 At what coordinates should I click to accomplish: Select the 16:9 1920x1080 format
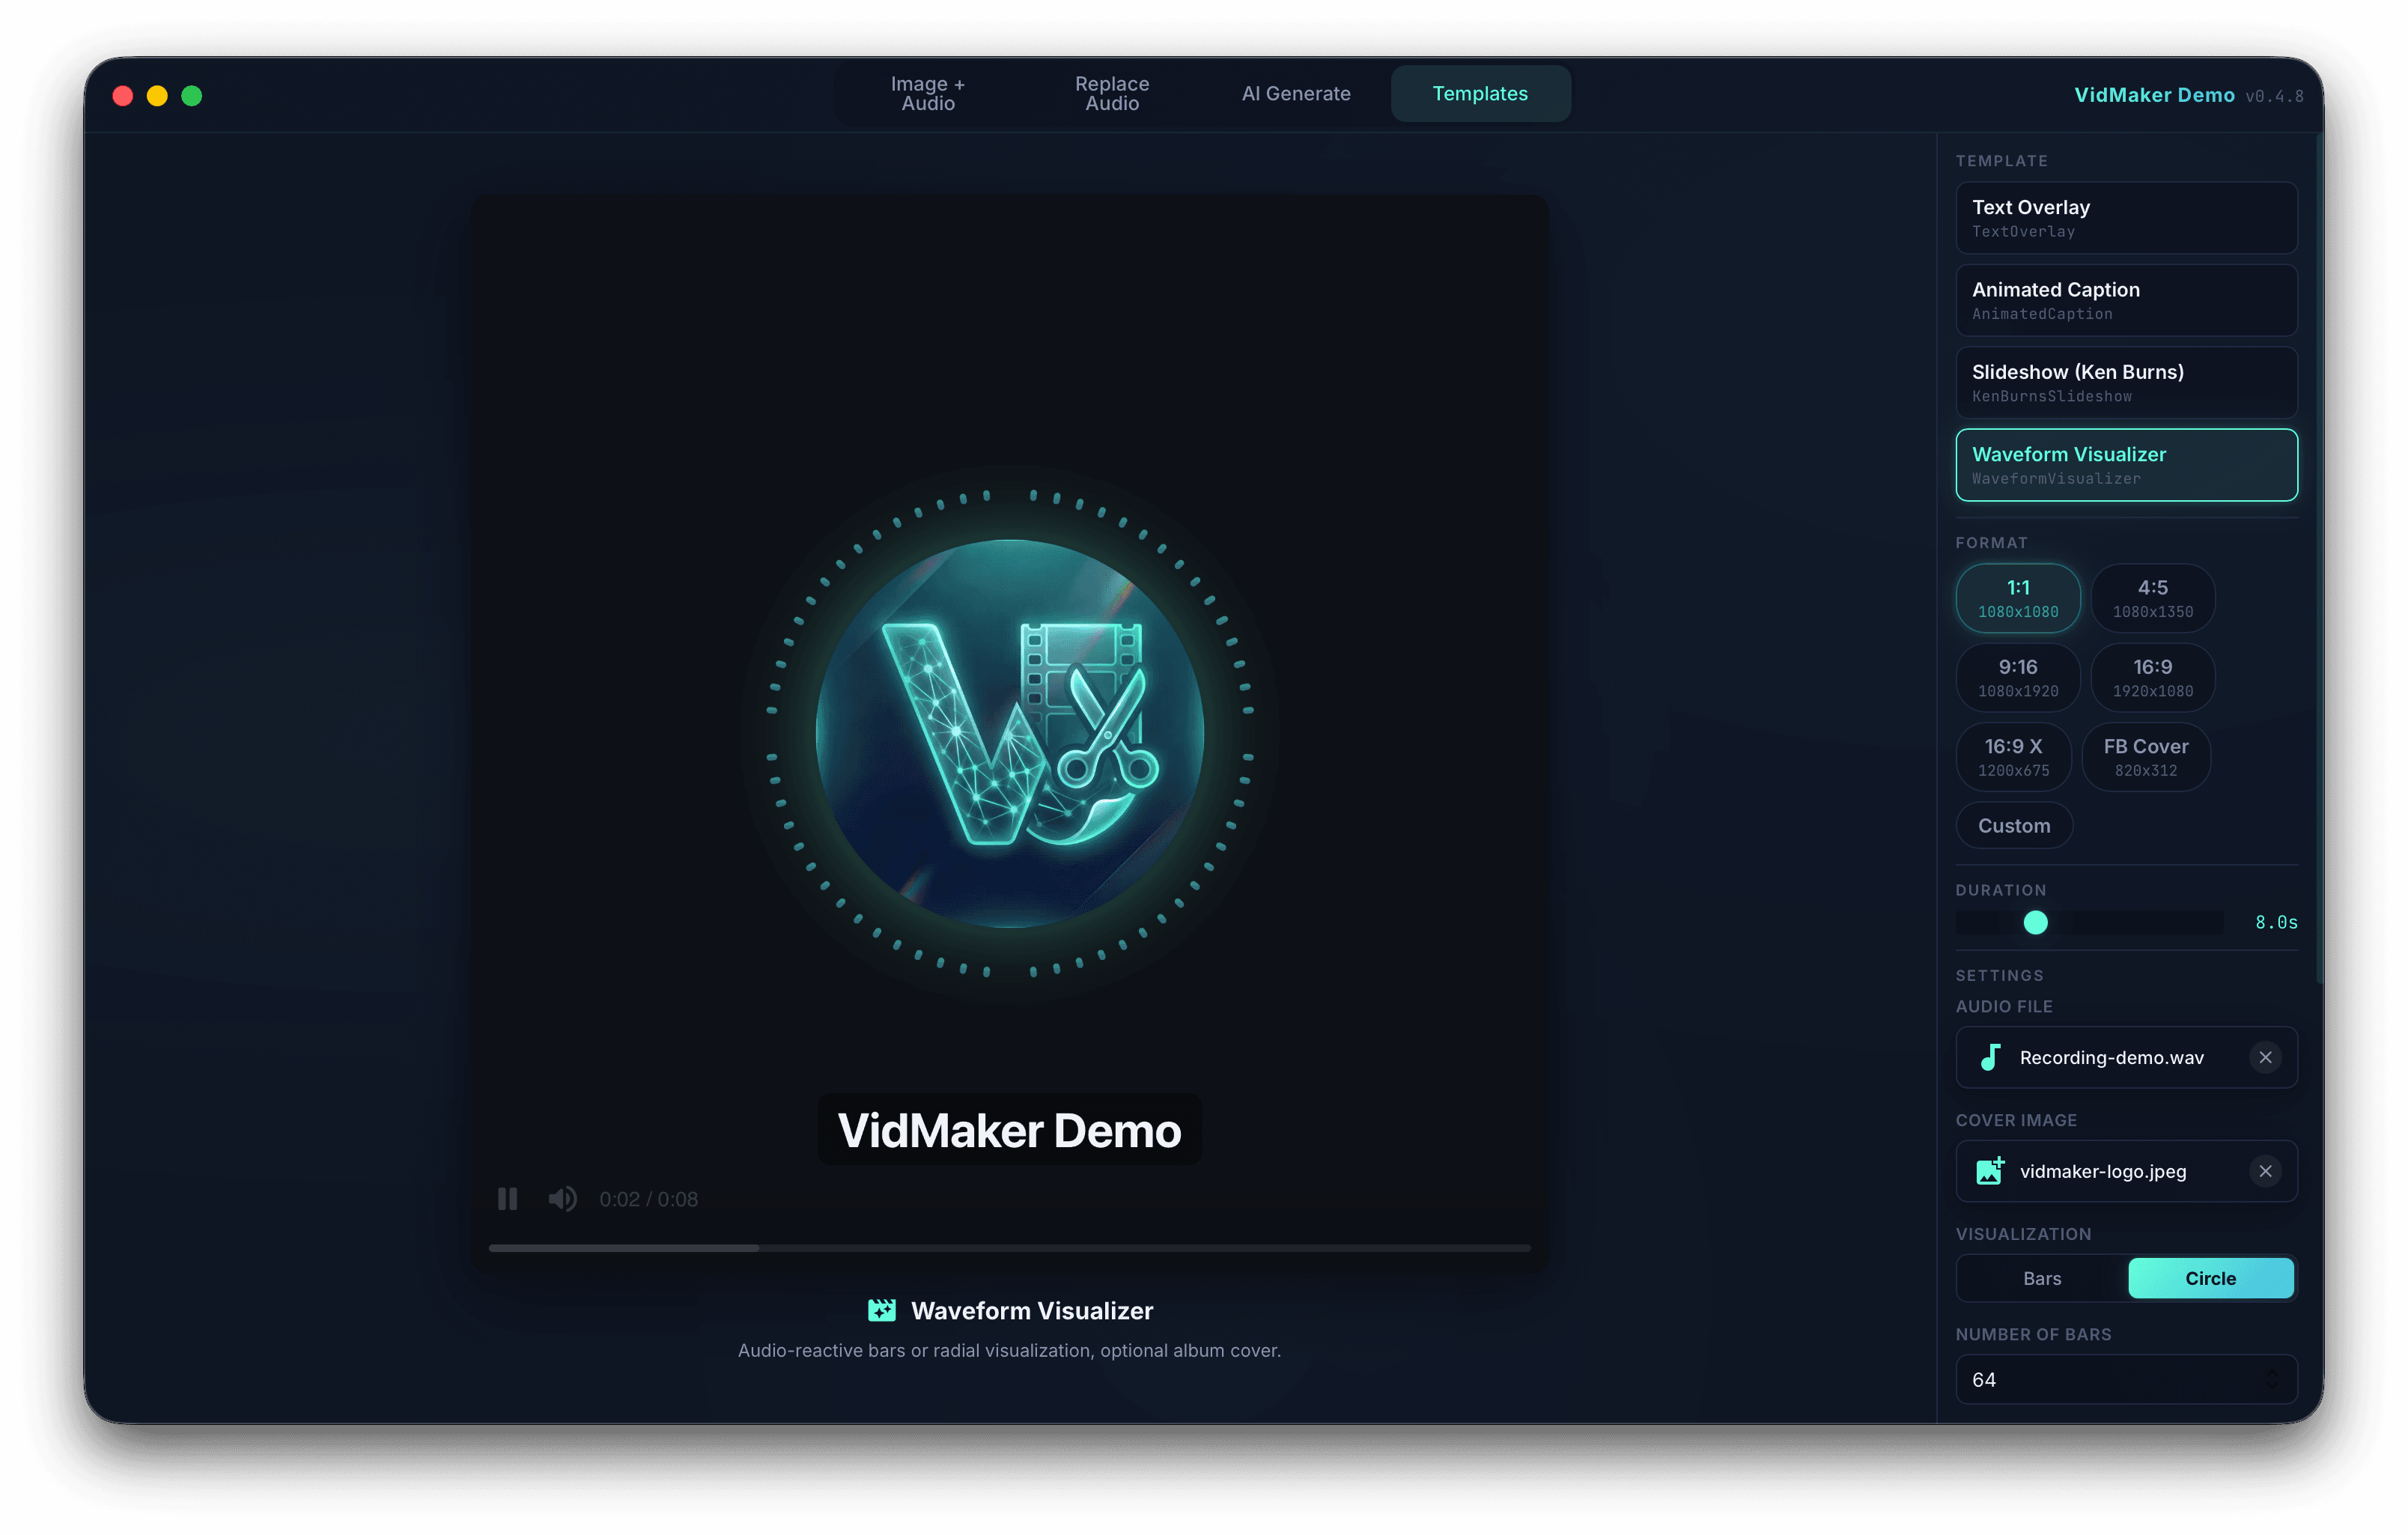click(2152, 677)
